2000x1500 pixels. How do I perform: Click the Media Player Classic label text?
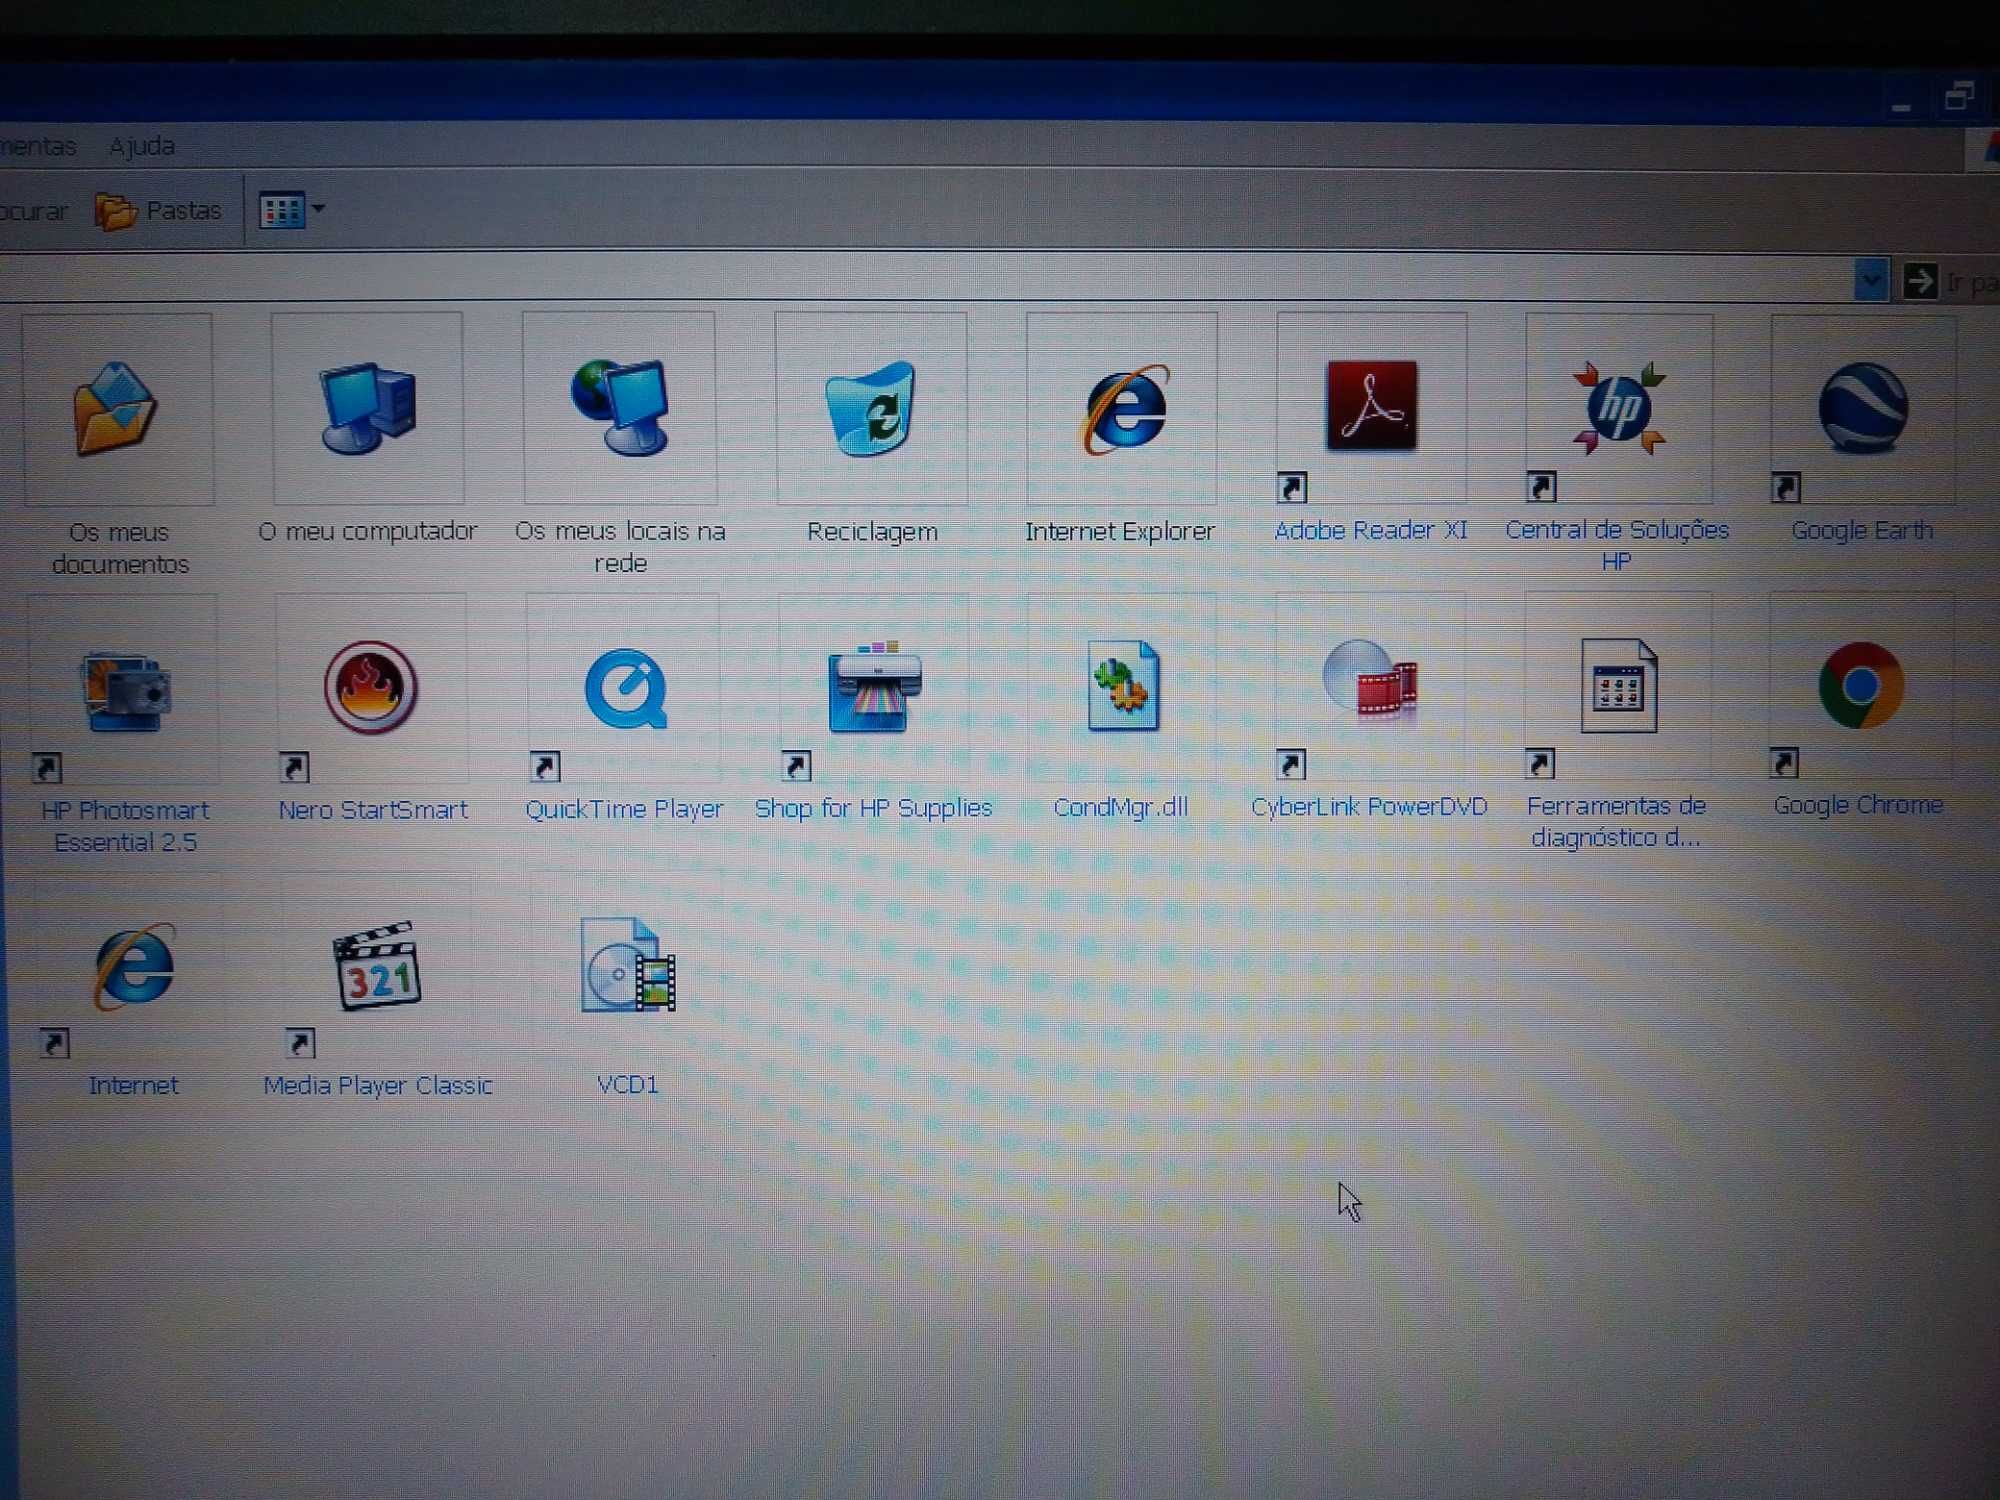(x=378, y=1085)
